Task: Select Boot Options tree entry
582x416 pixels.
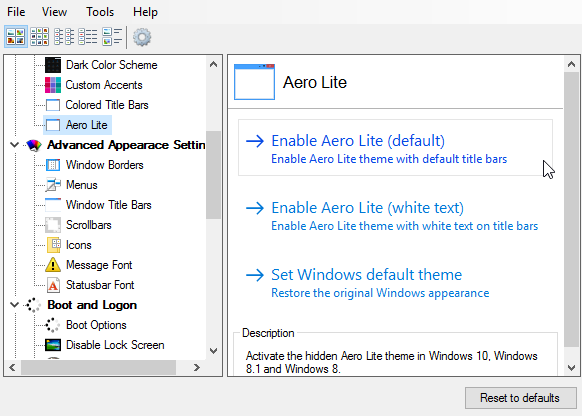Action: tap(96, 325)
